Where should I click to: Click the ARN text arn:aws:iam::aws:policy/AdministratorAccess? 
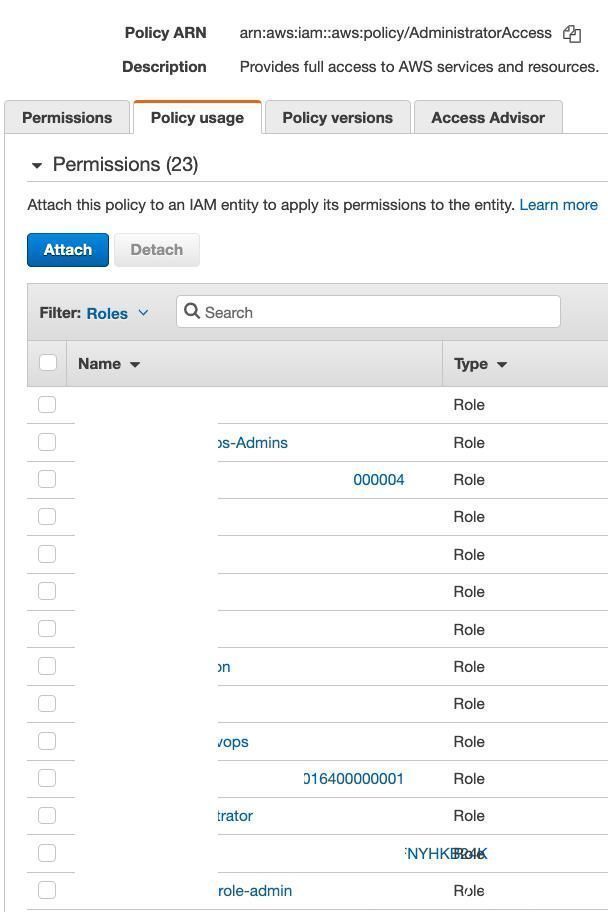[x=396, y=33]
